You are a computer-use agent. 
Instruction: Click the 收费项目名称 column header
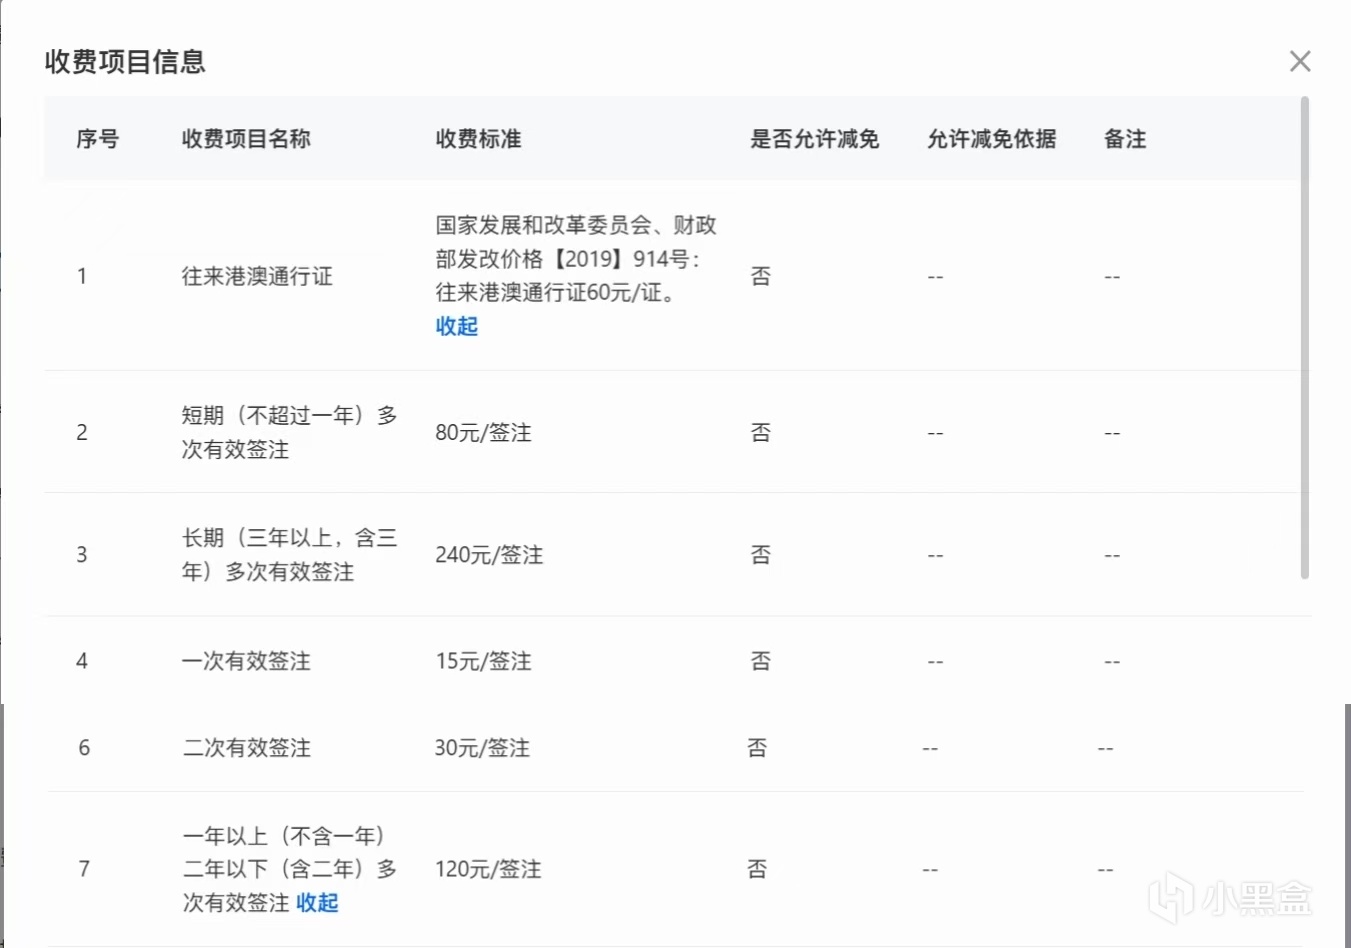(246, 139)
